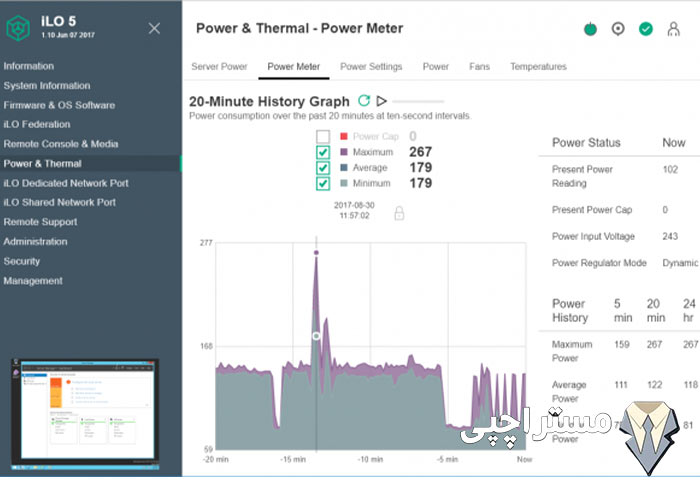
Task: Switch to the Server Power tab
Action: pyautogui.click(x=219, y=67)
